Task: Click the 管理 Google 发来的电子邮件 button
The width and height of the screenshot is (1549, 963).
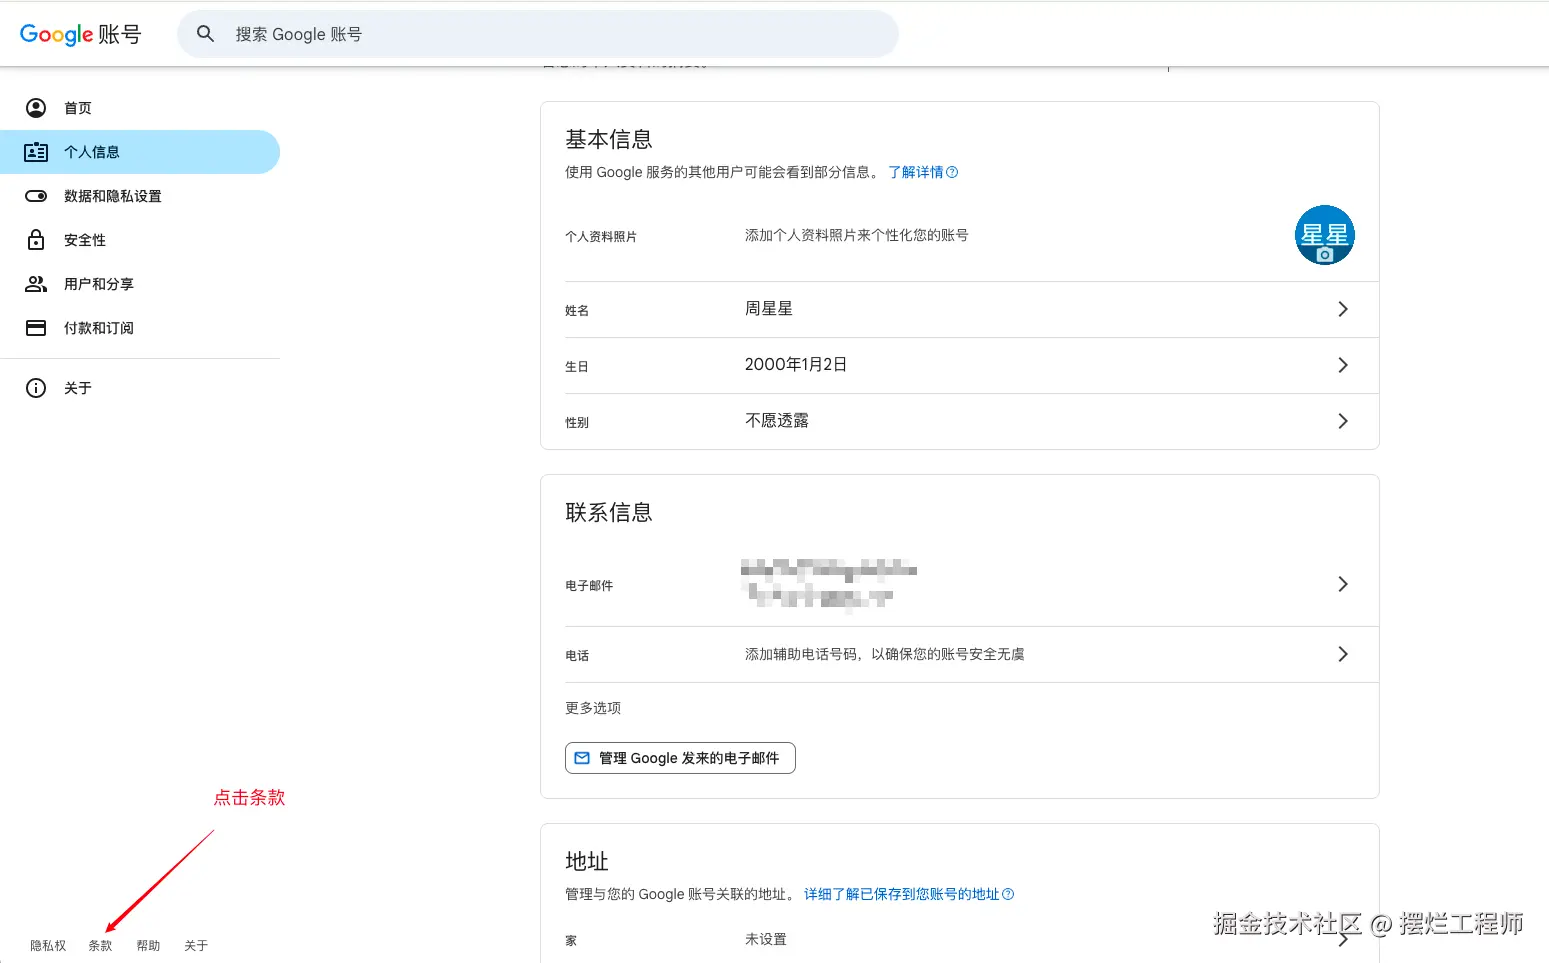Action: [680, 758]
